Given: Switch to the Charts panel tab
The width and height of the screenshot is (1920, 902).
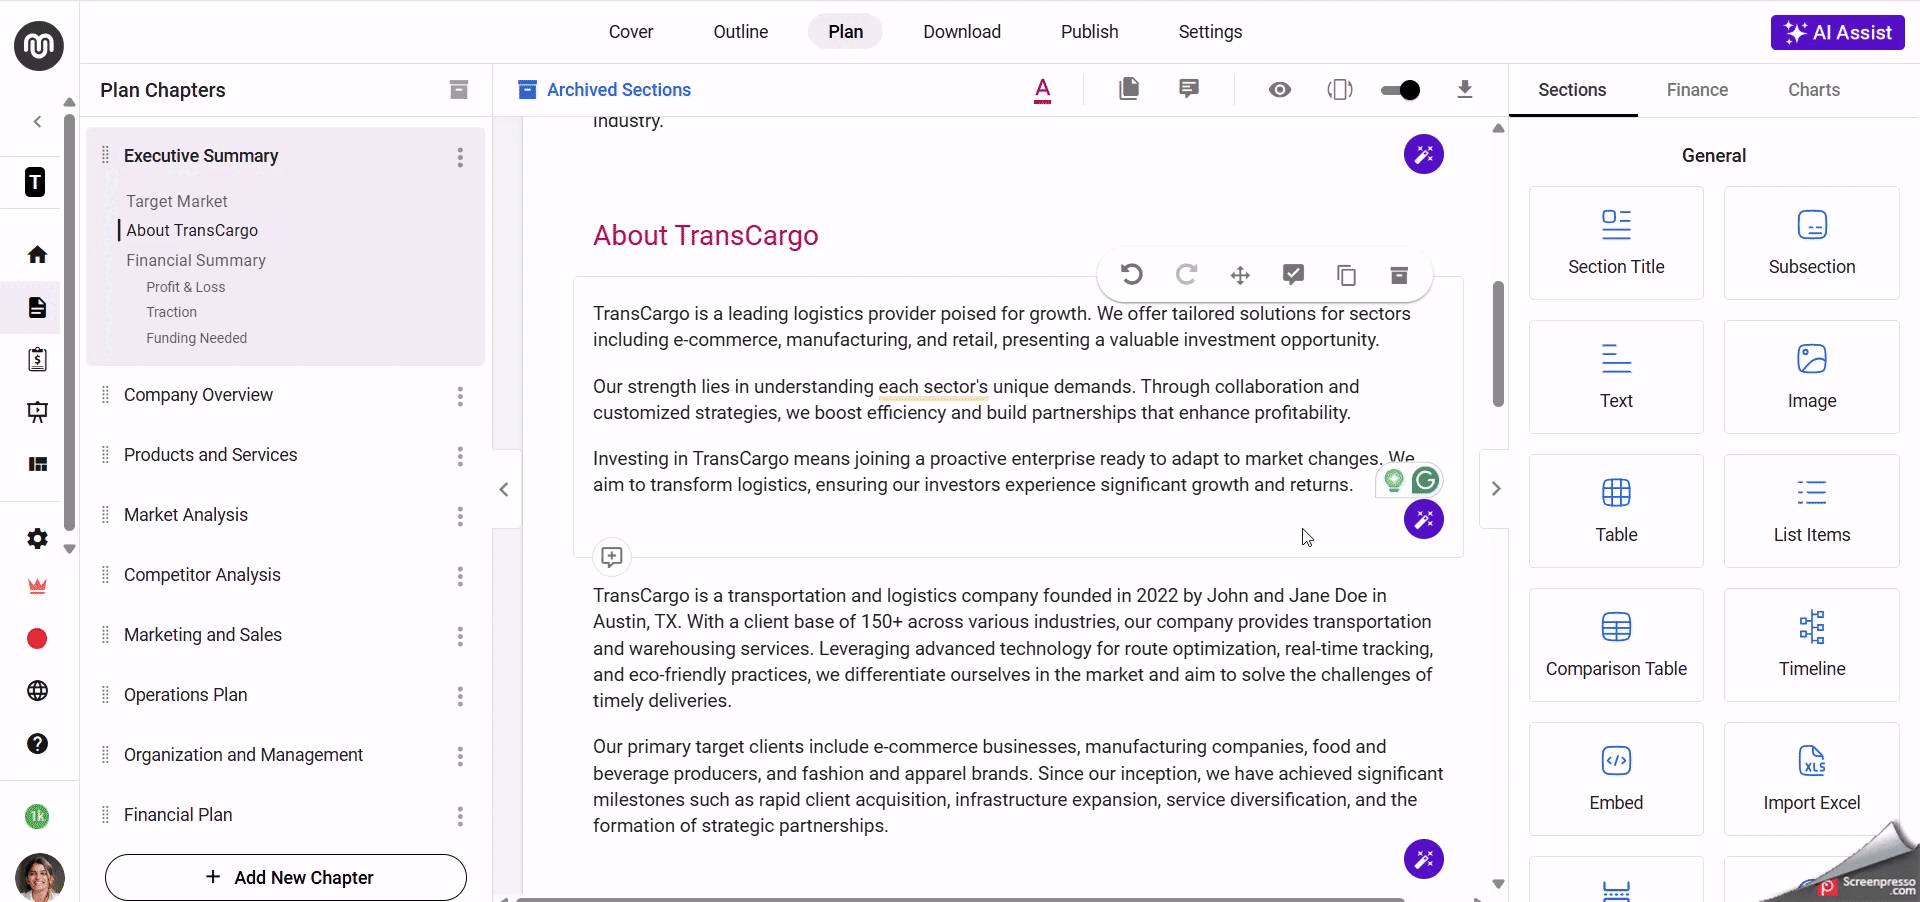Looking at the screenshot, I should [x=1814, y=90].
